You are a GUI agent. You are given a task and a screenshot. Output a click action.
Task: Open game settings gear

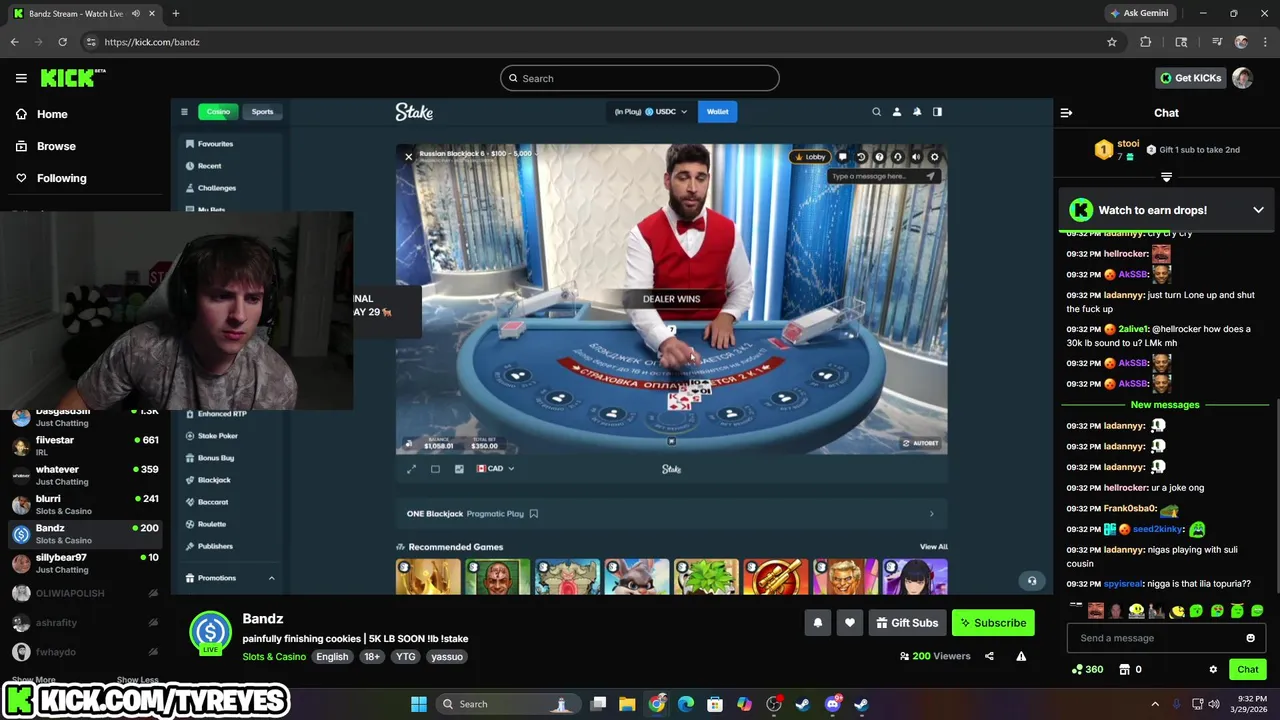pos(934,157)
